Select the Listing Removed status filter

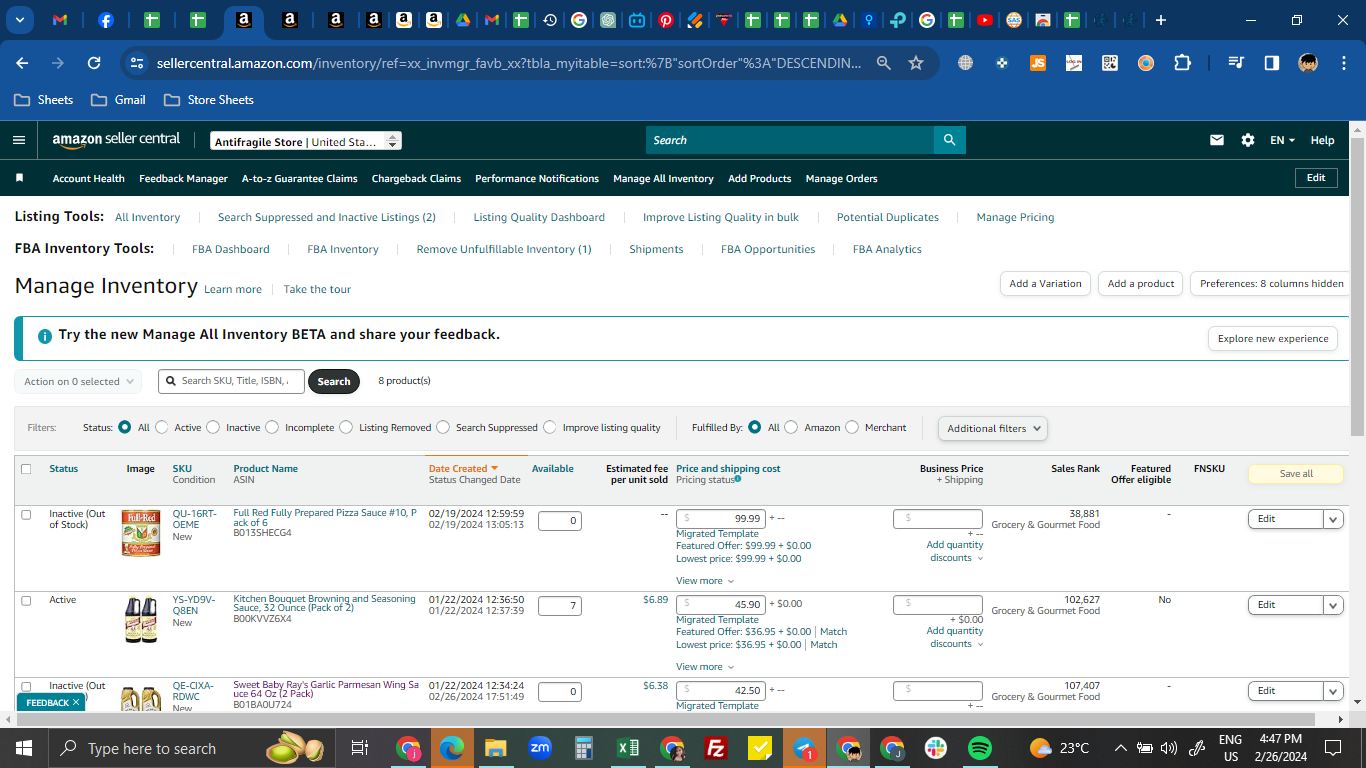pos(346,427)
